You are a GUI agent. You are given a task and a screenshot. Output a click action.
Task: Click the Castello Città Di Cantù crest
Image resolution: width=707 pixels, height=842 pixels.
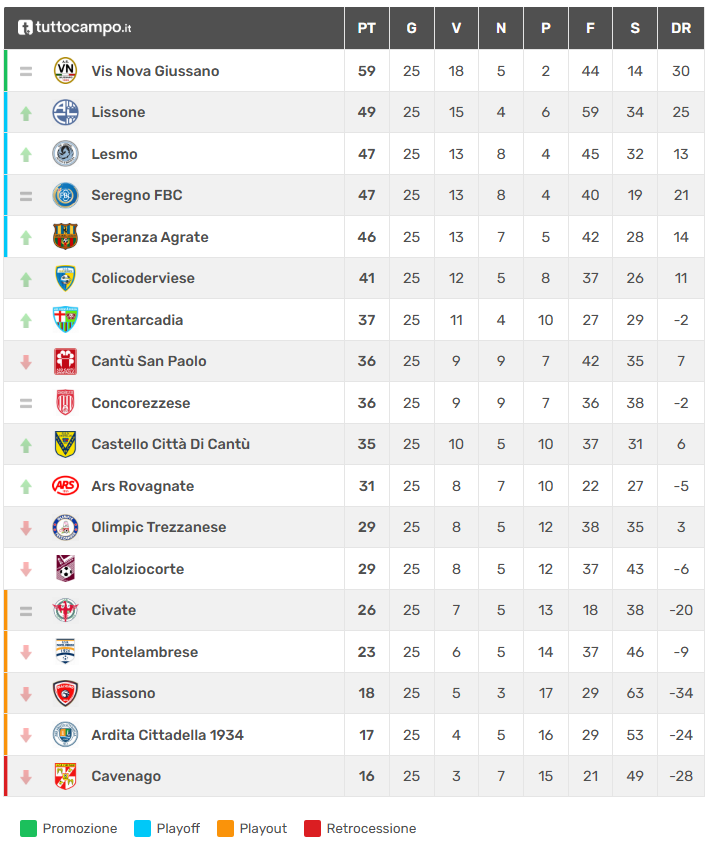click(x=65, y=444)
